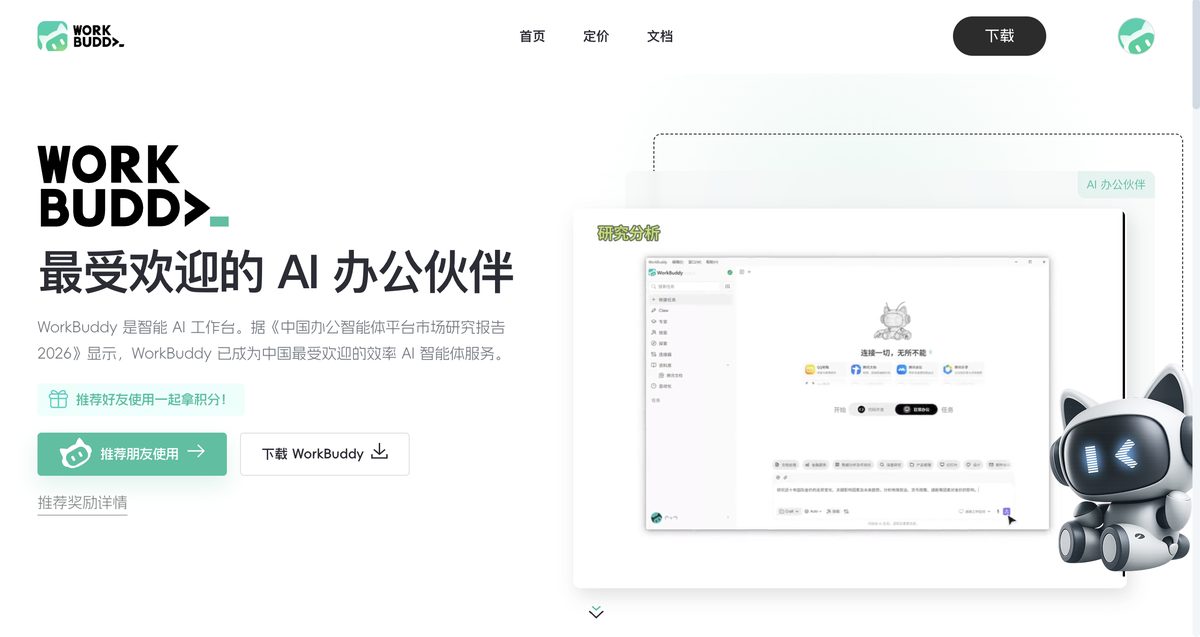Click the scroll-down chevron at the page bottom

(x=597, y=612)
